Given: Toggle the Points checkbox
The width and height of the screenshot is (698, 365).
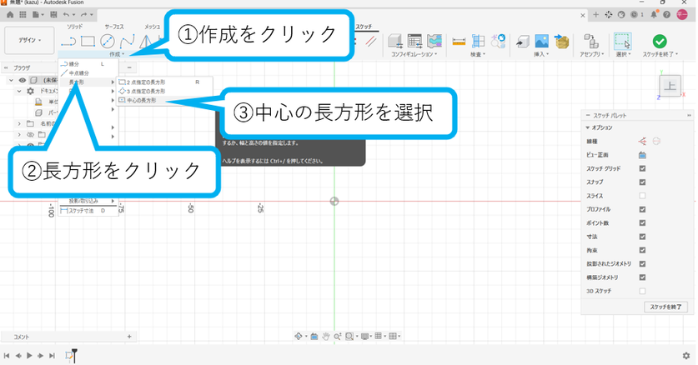Looking at the screenshot, I should (642, 223).
